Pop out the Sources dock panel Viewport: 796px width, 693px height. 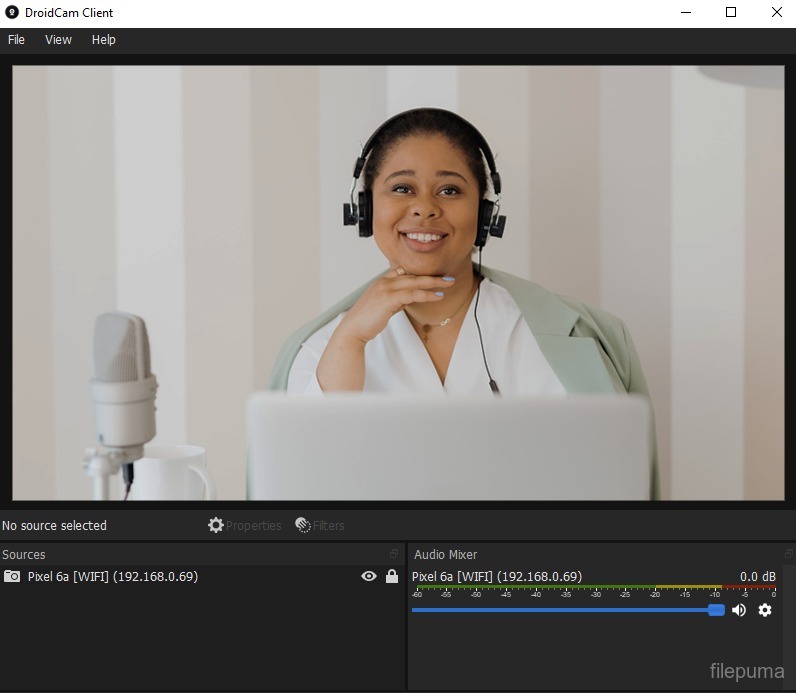point(394,554)
